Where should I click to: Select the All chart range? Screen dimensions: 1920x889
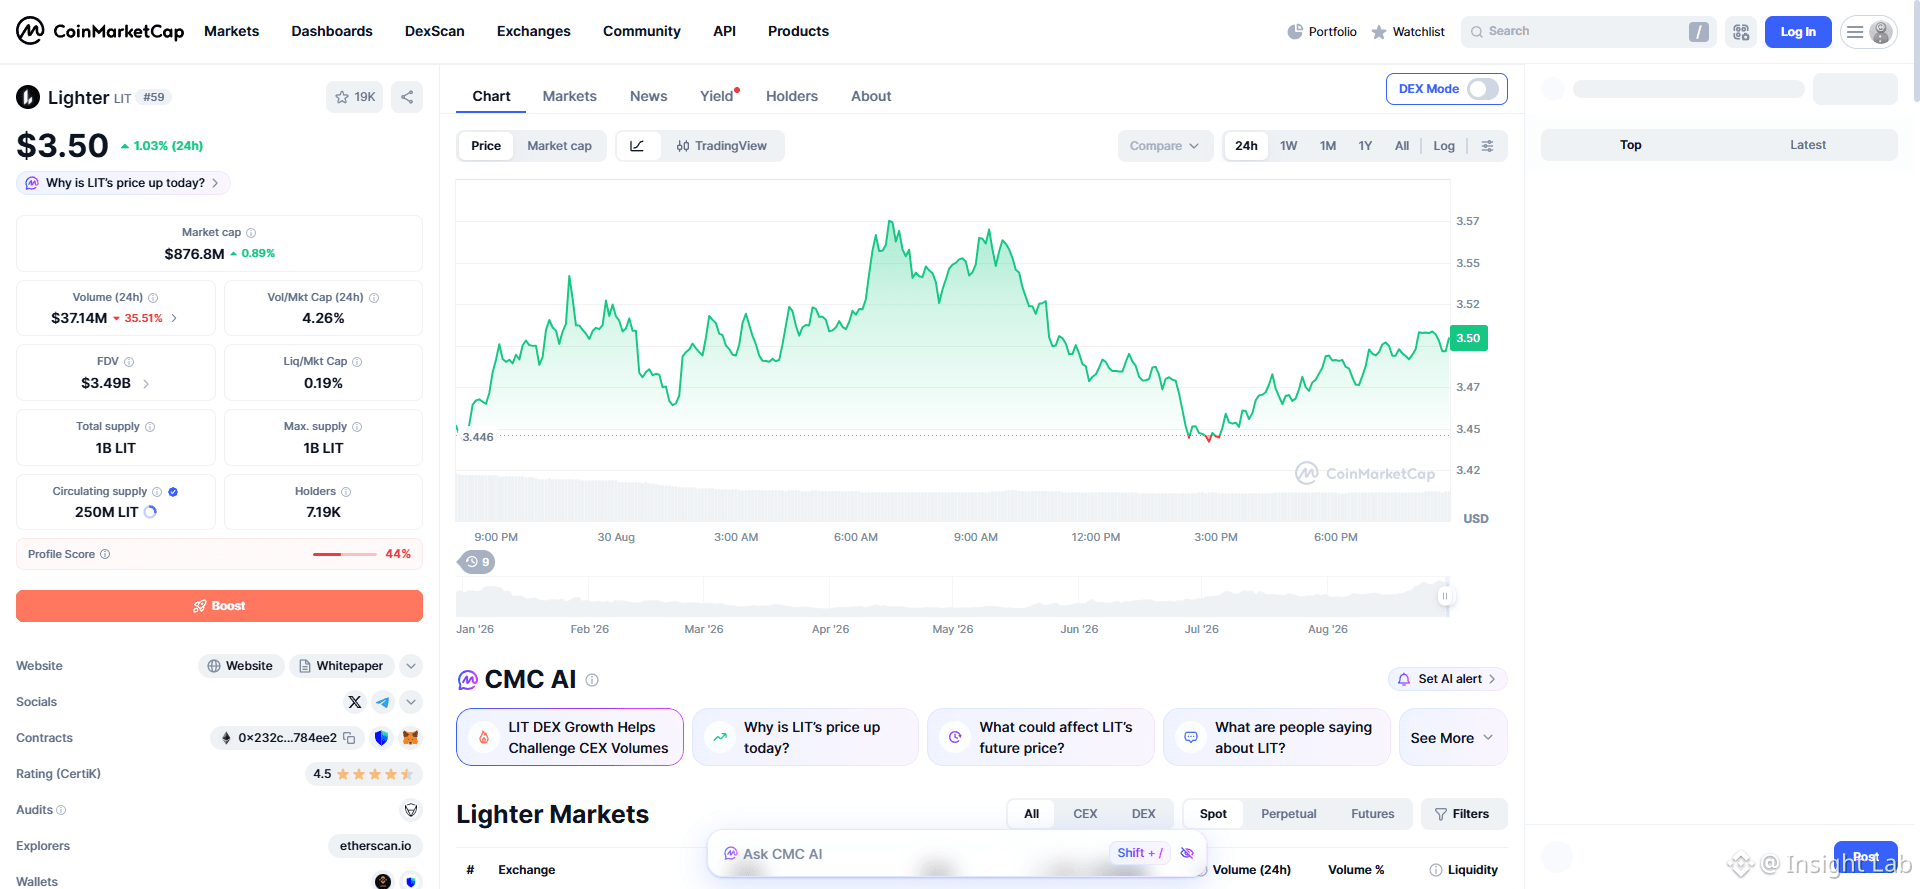(x=1402, y=146)
